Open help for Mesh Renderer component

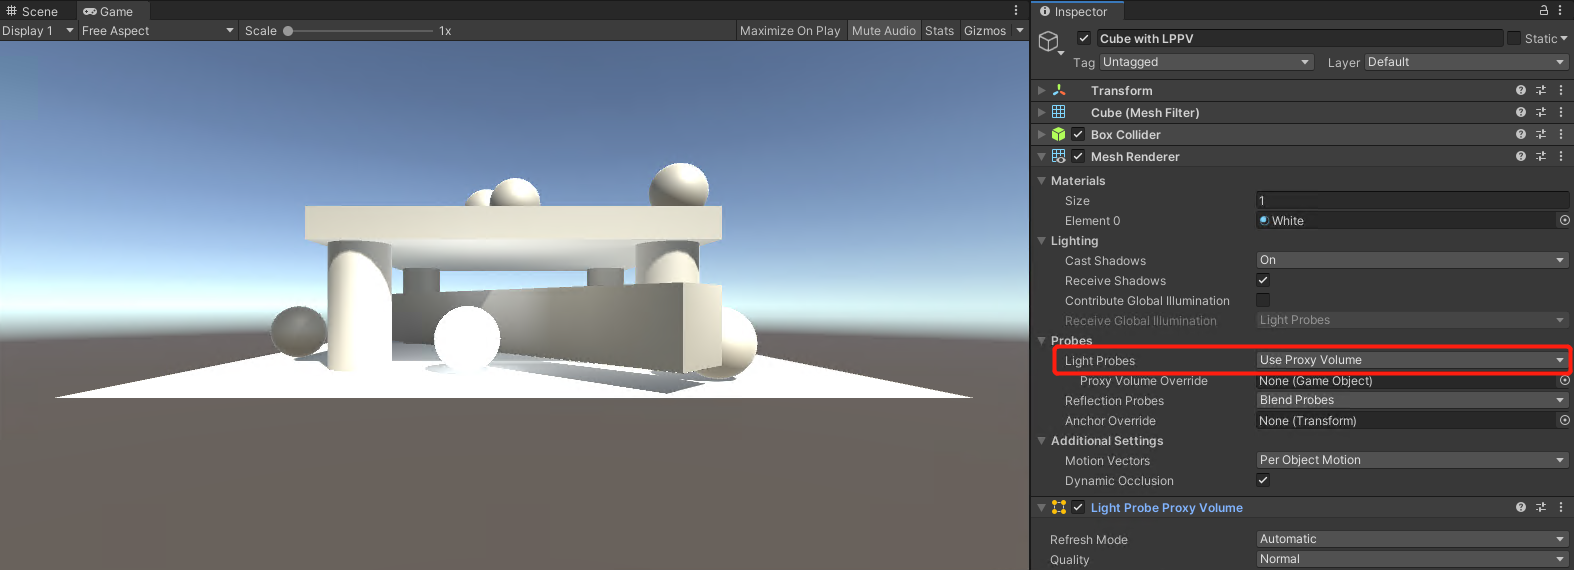tap(1521, 156)
